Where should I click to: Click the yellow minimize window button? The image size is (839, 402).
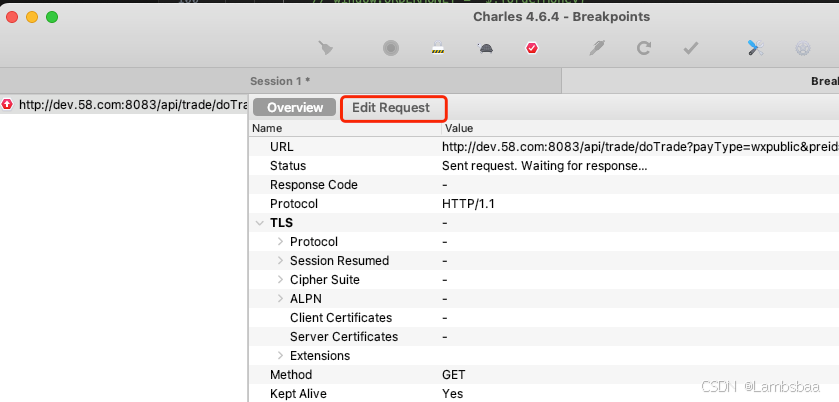coord(32,17)
